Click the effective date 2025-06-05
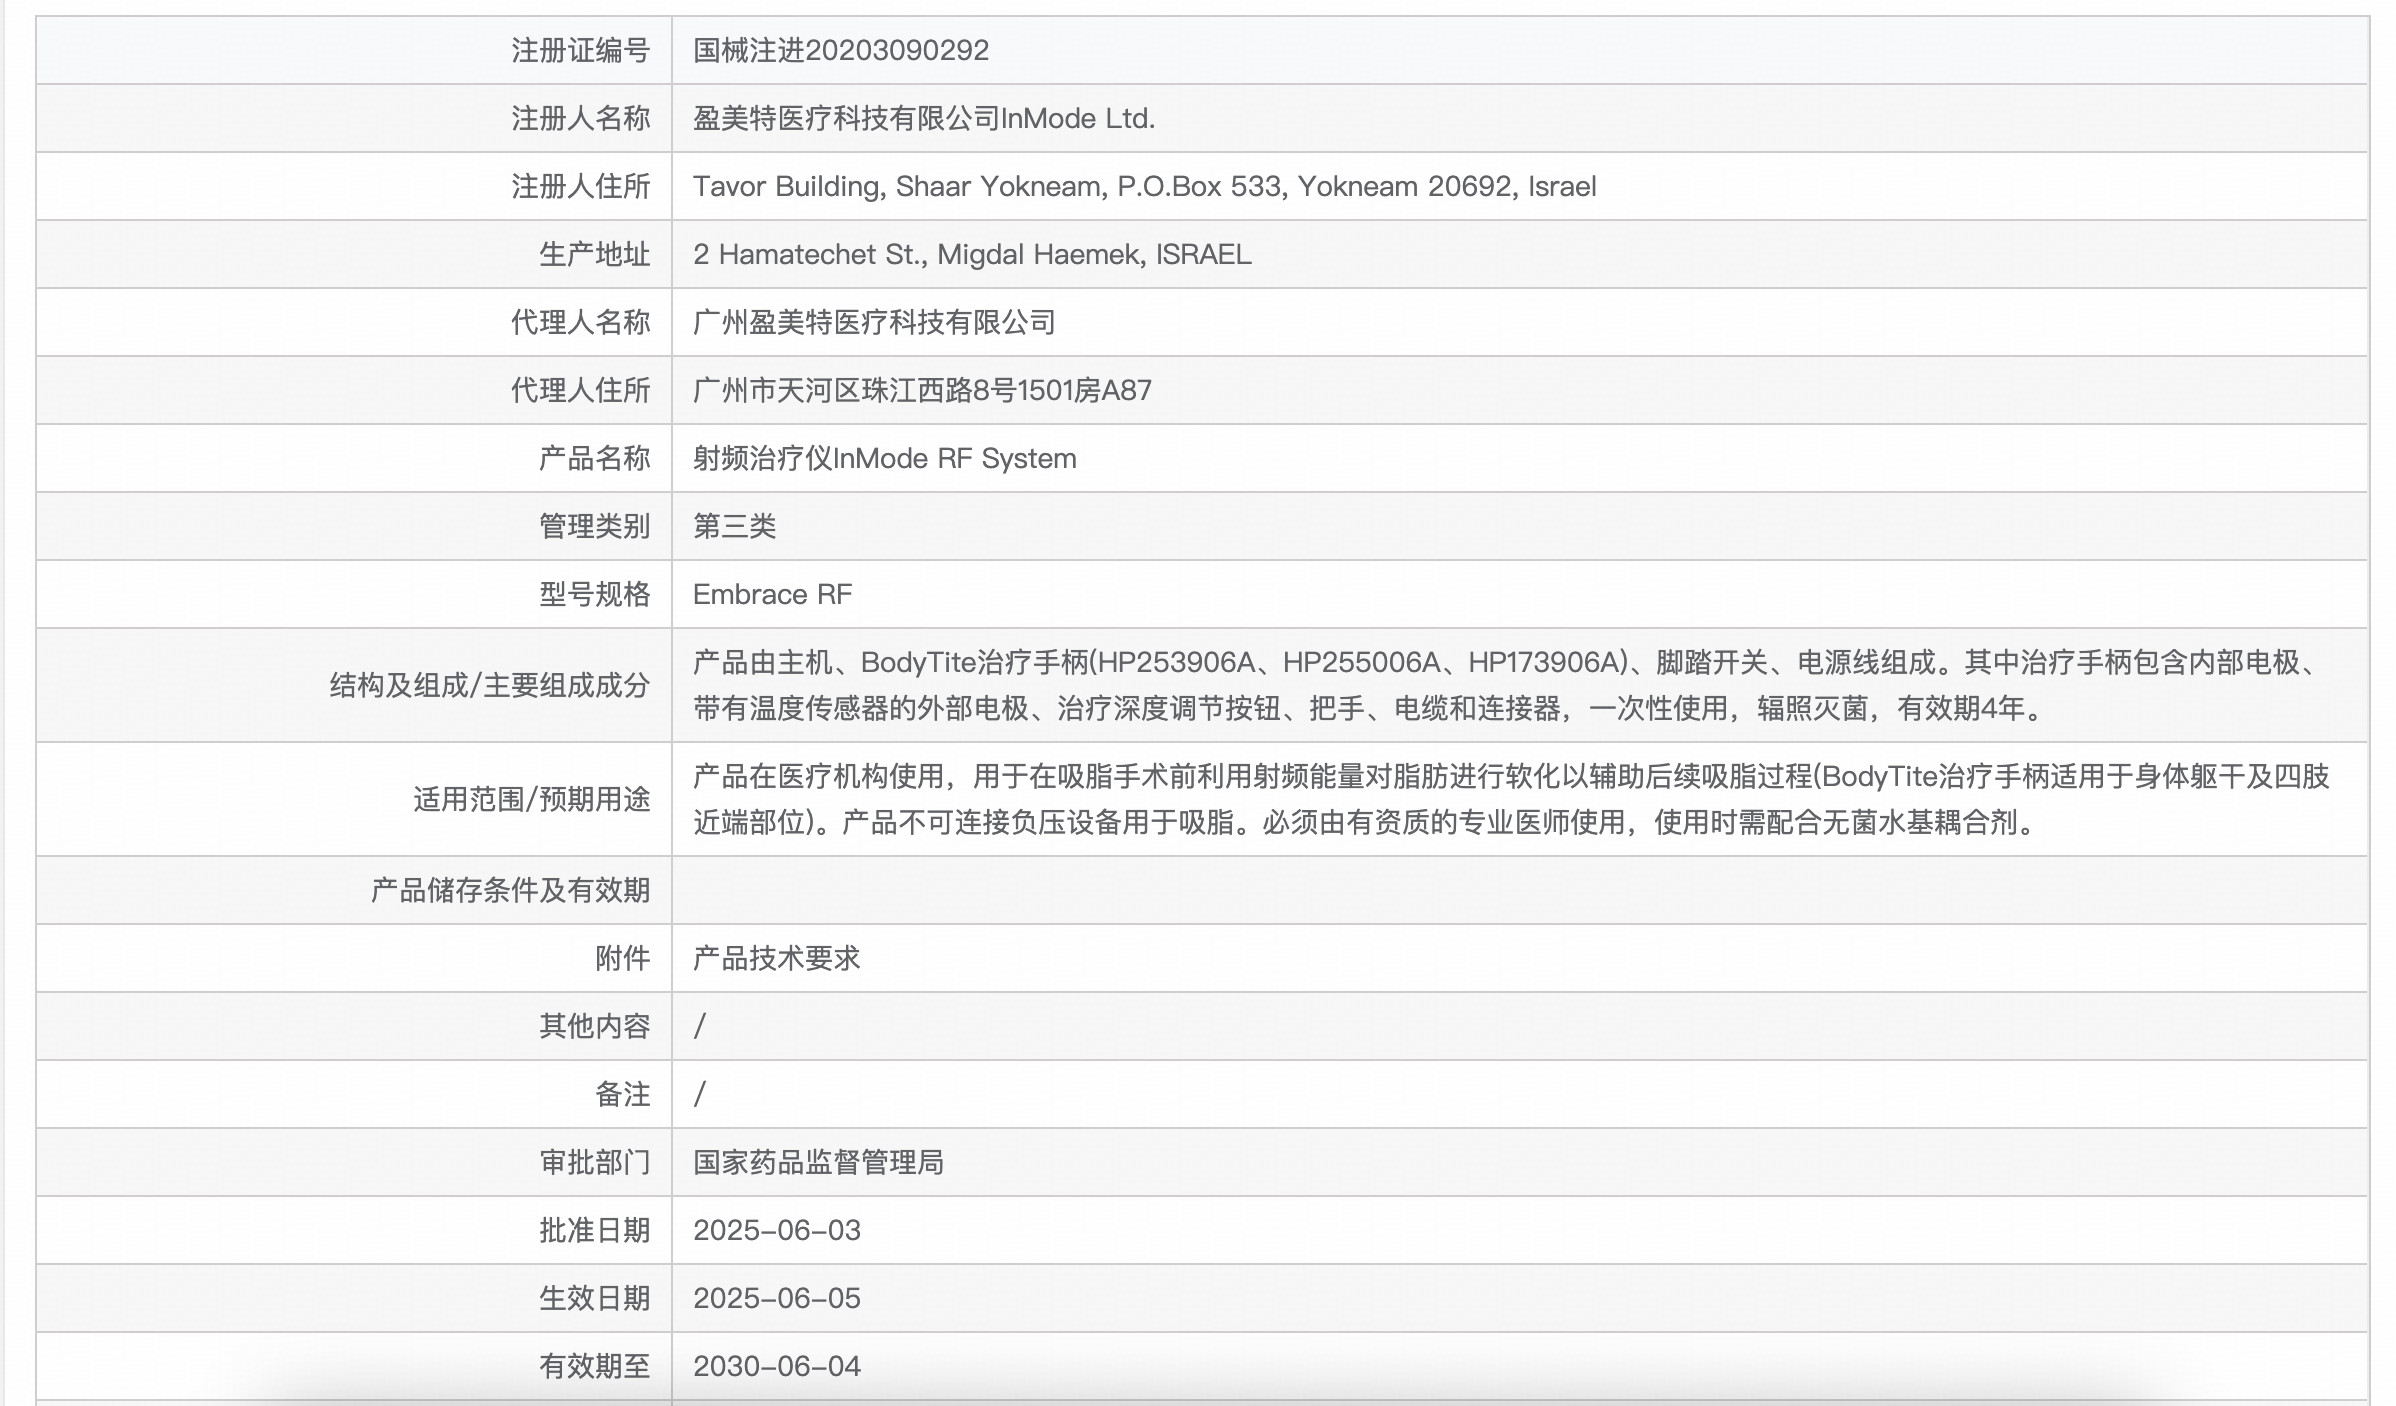 tap(776, 1298)
